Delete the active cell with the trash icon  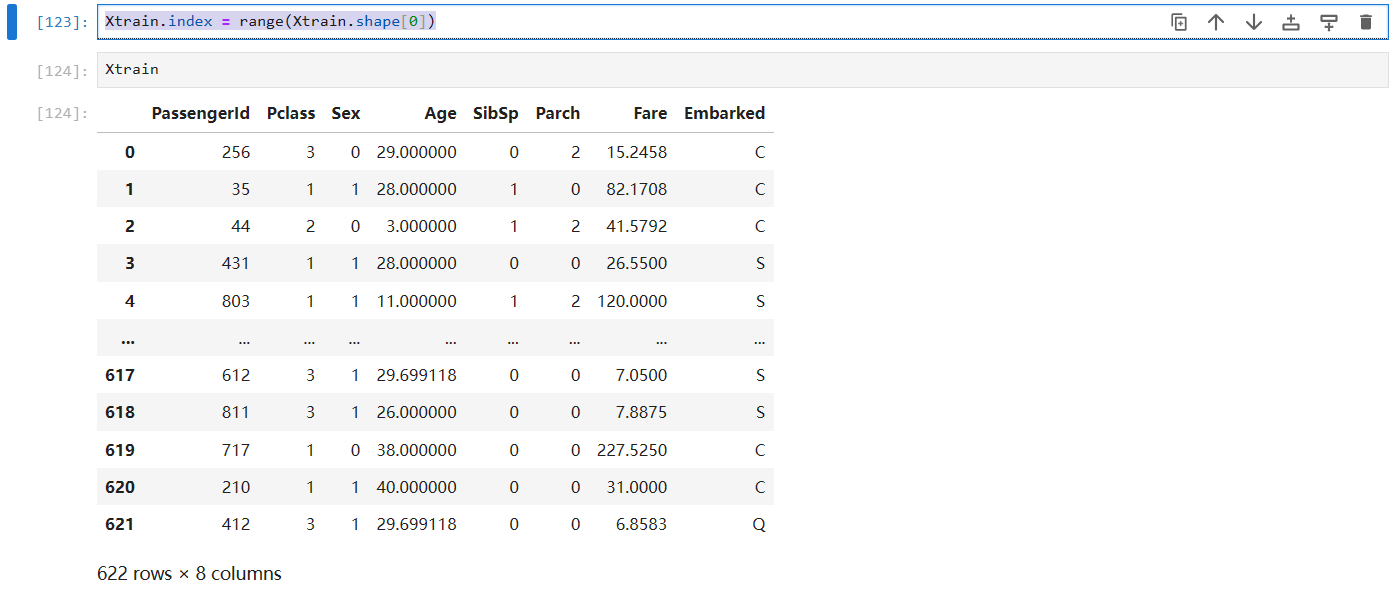point(1366,22)
